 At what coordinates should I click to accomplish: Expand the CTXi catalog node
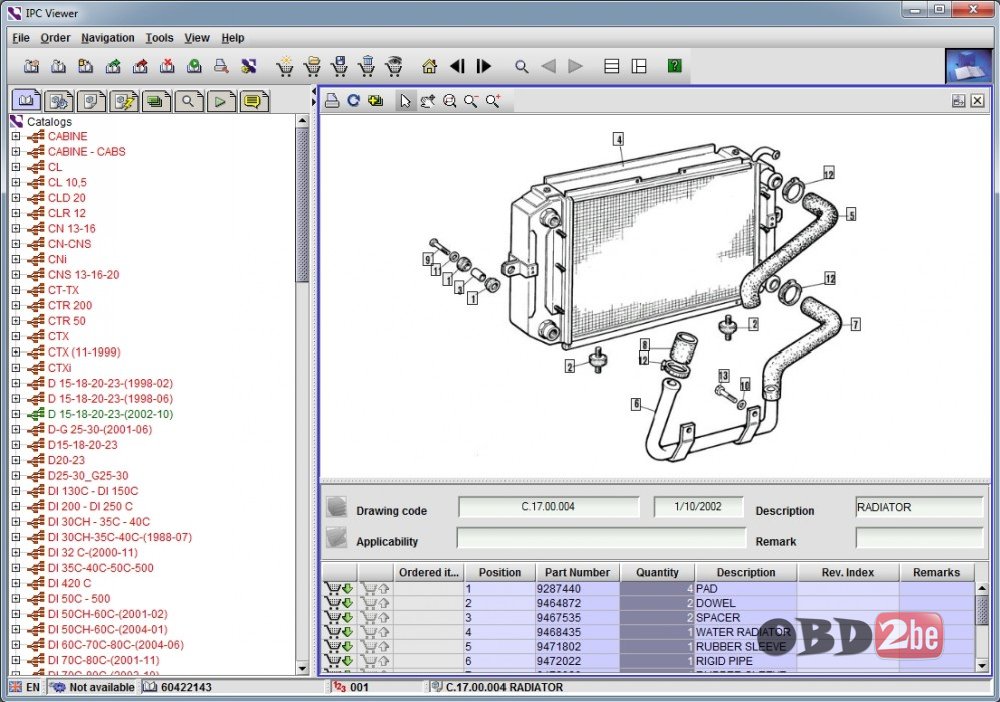coord(16,367)
